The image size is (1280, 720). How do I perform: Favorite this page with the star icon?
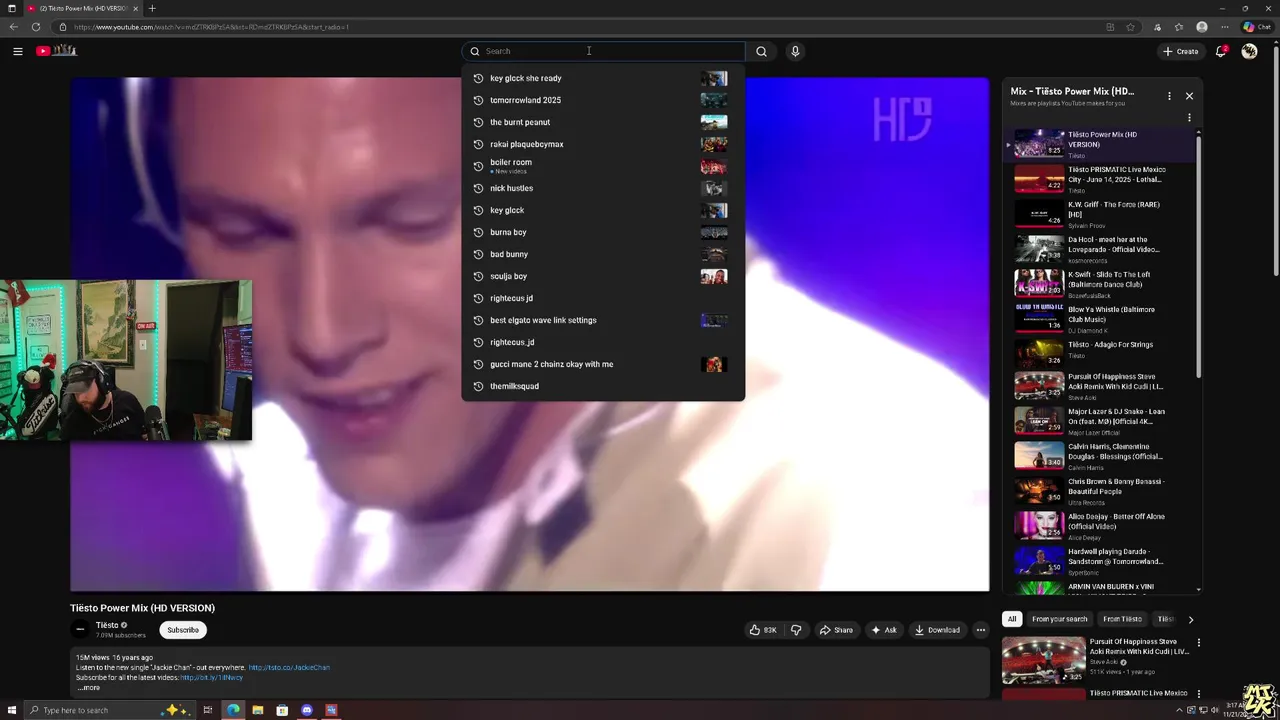[1130, 27]
